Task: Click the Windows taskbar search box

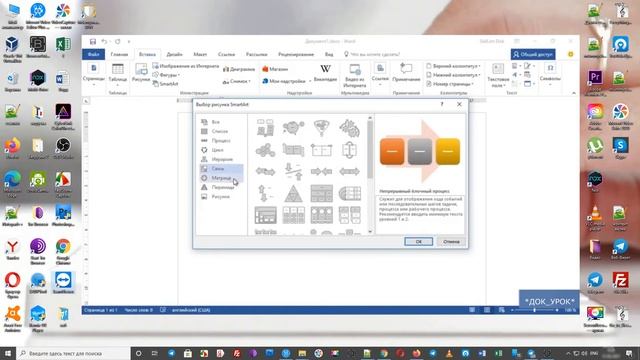Action: (73, 353)
